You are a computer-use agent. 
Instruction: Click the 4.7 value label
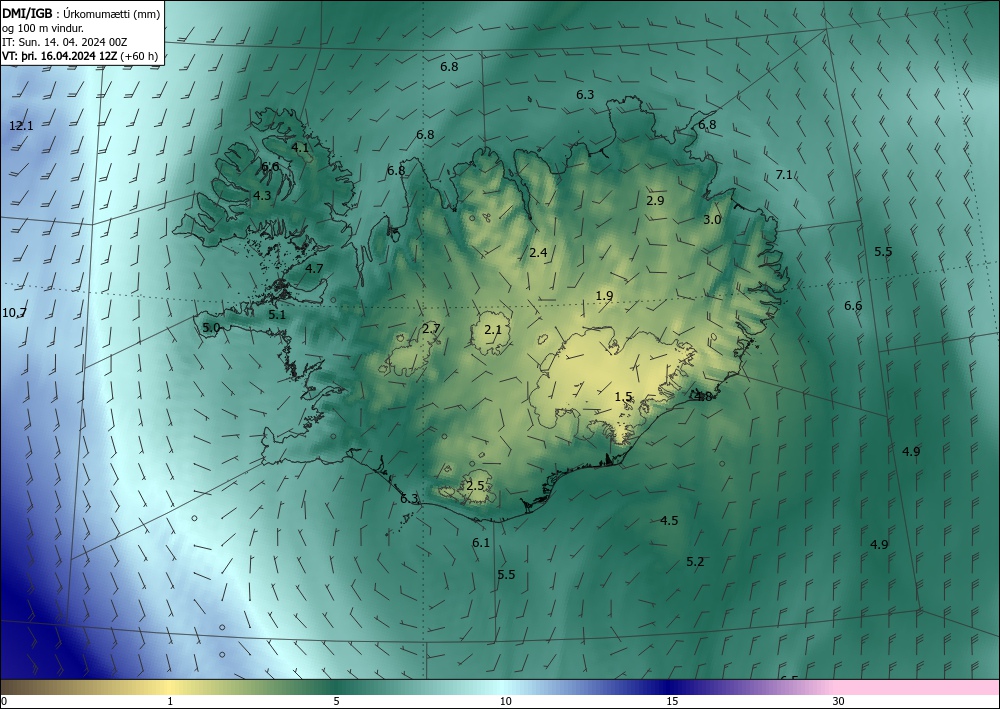click(x=314, y=269)
